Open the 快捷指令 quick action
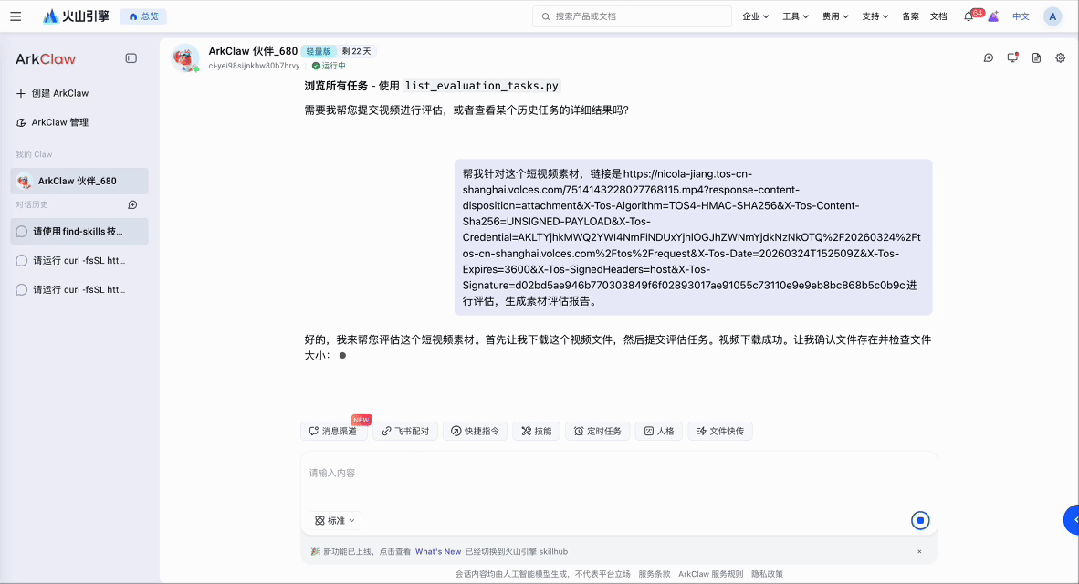Viewport: 1079px width, 584px height. [475, 431]
